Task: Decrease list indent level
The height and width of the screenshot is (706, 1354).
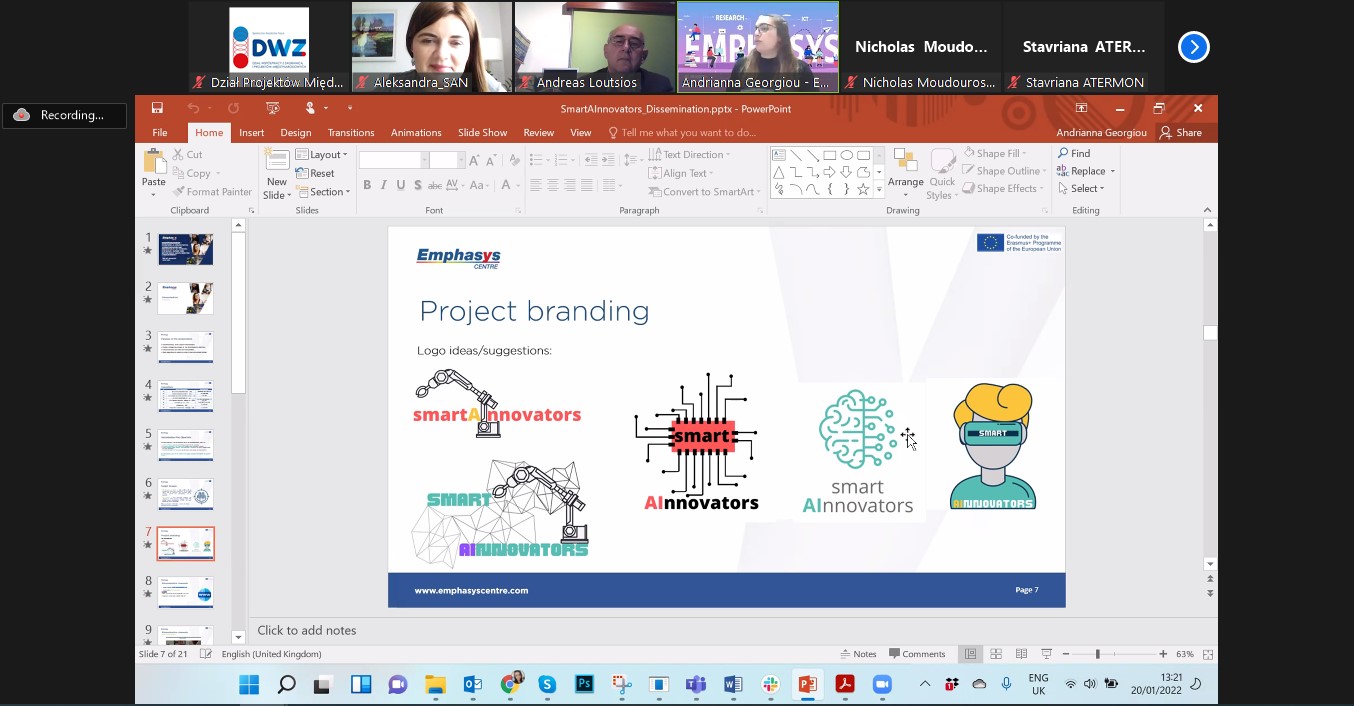Action: tap(591, 160)
